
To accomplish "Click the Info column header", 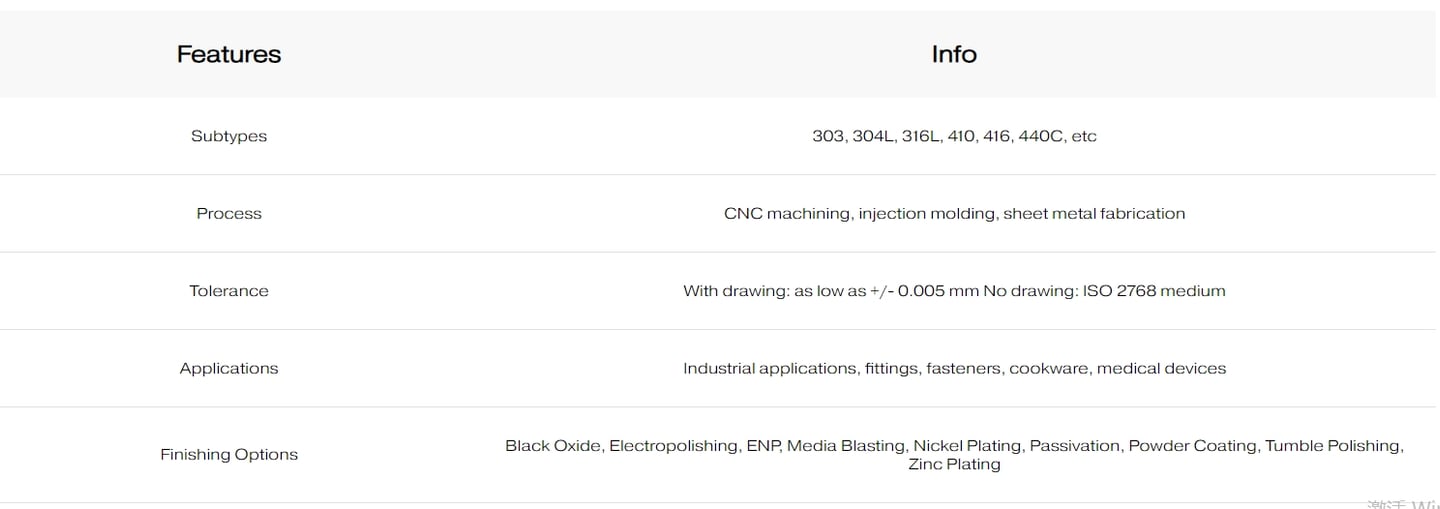I will (x=954, y=54).
